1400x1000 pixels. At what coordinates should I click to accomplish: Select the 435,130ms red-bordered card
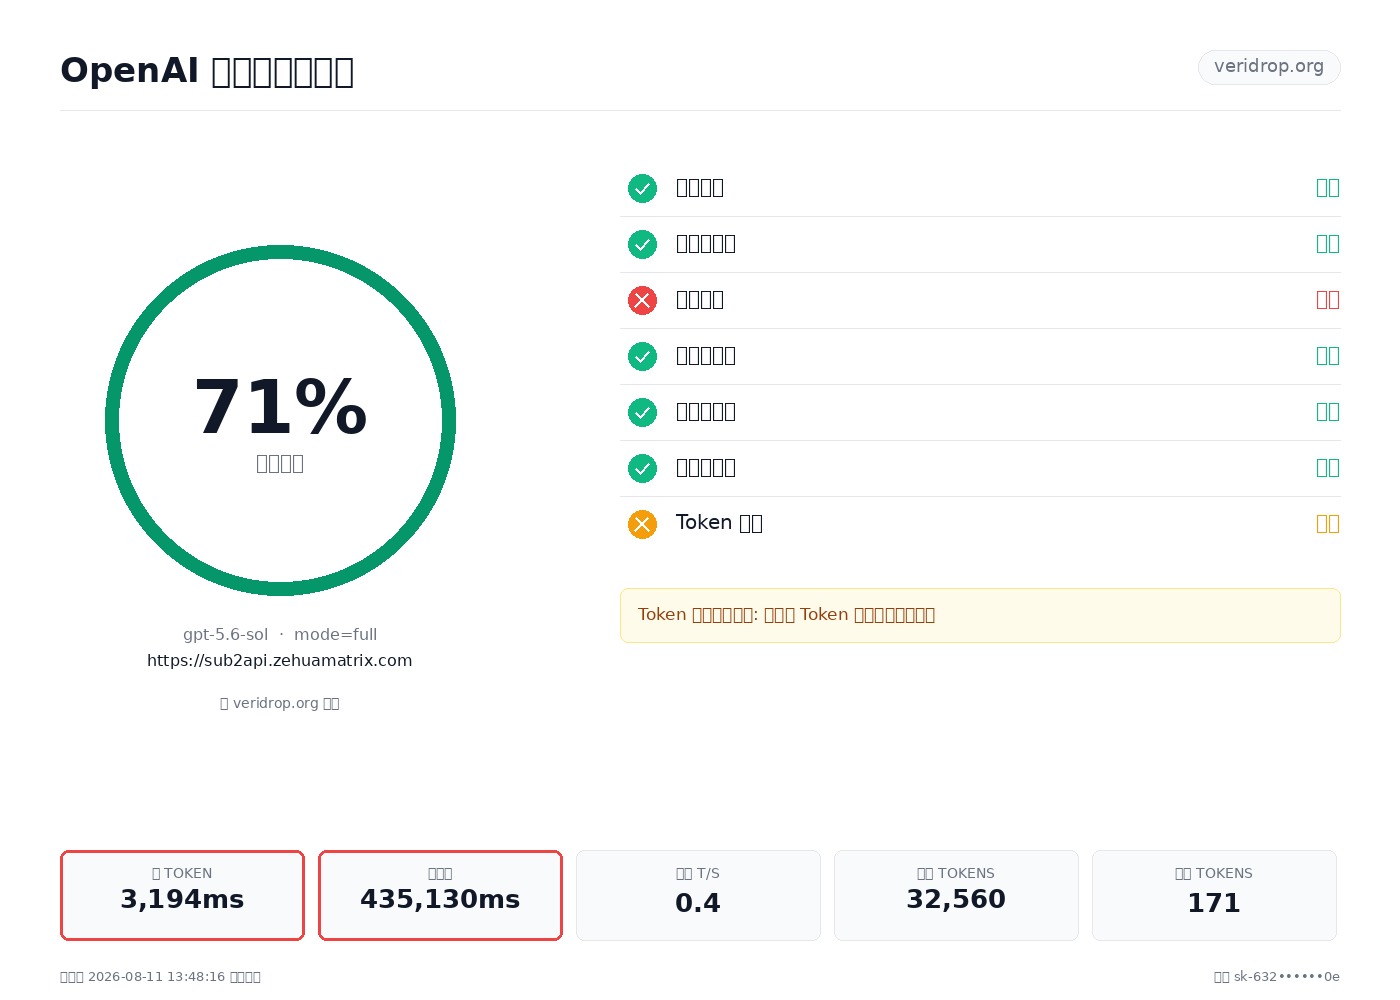tap(440, 895)
